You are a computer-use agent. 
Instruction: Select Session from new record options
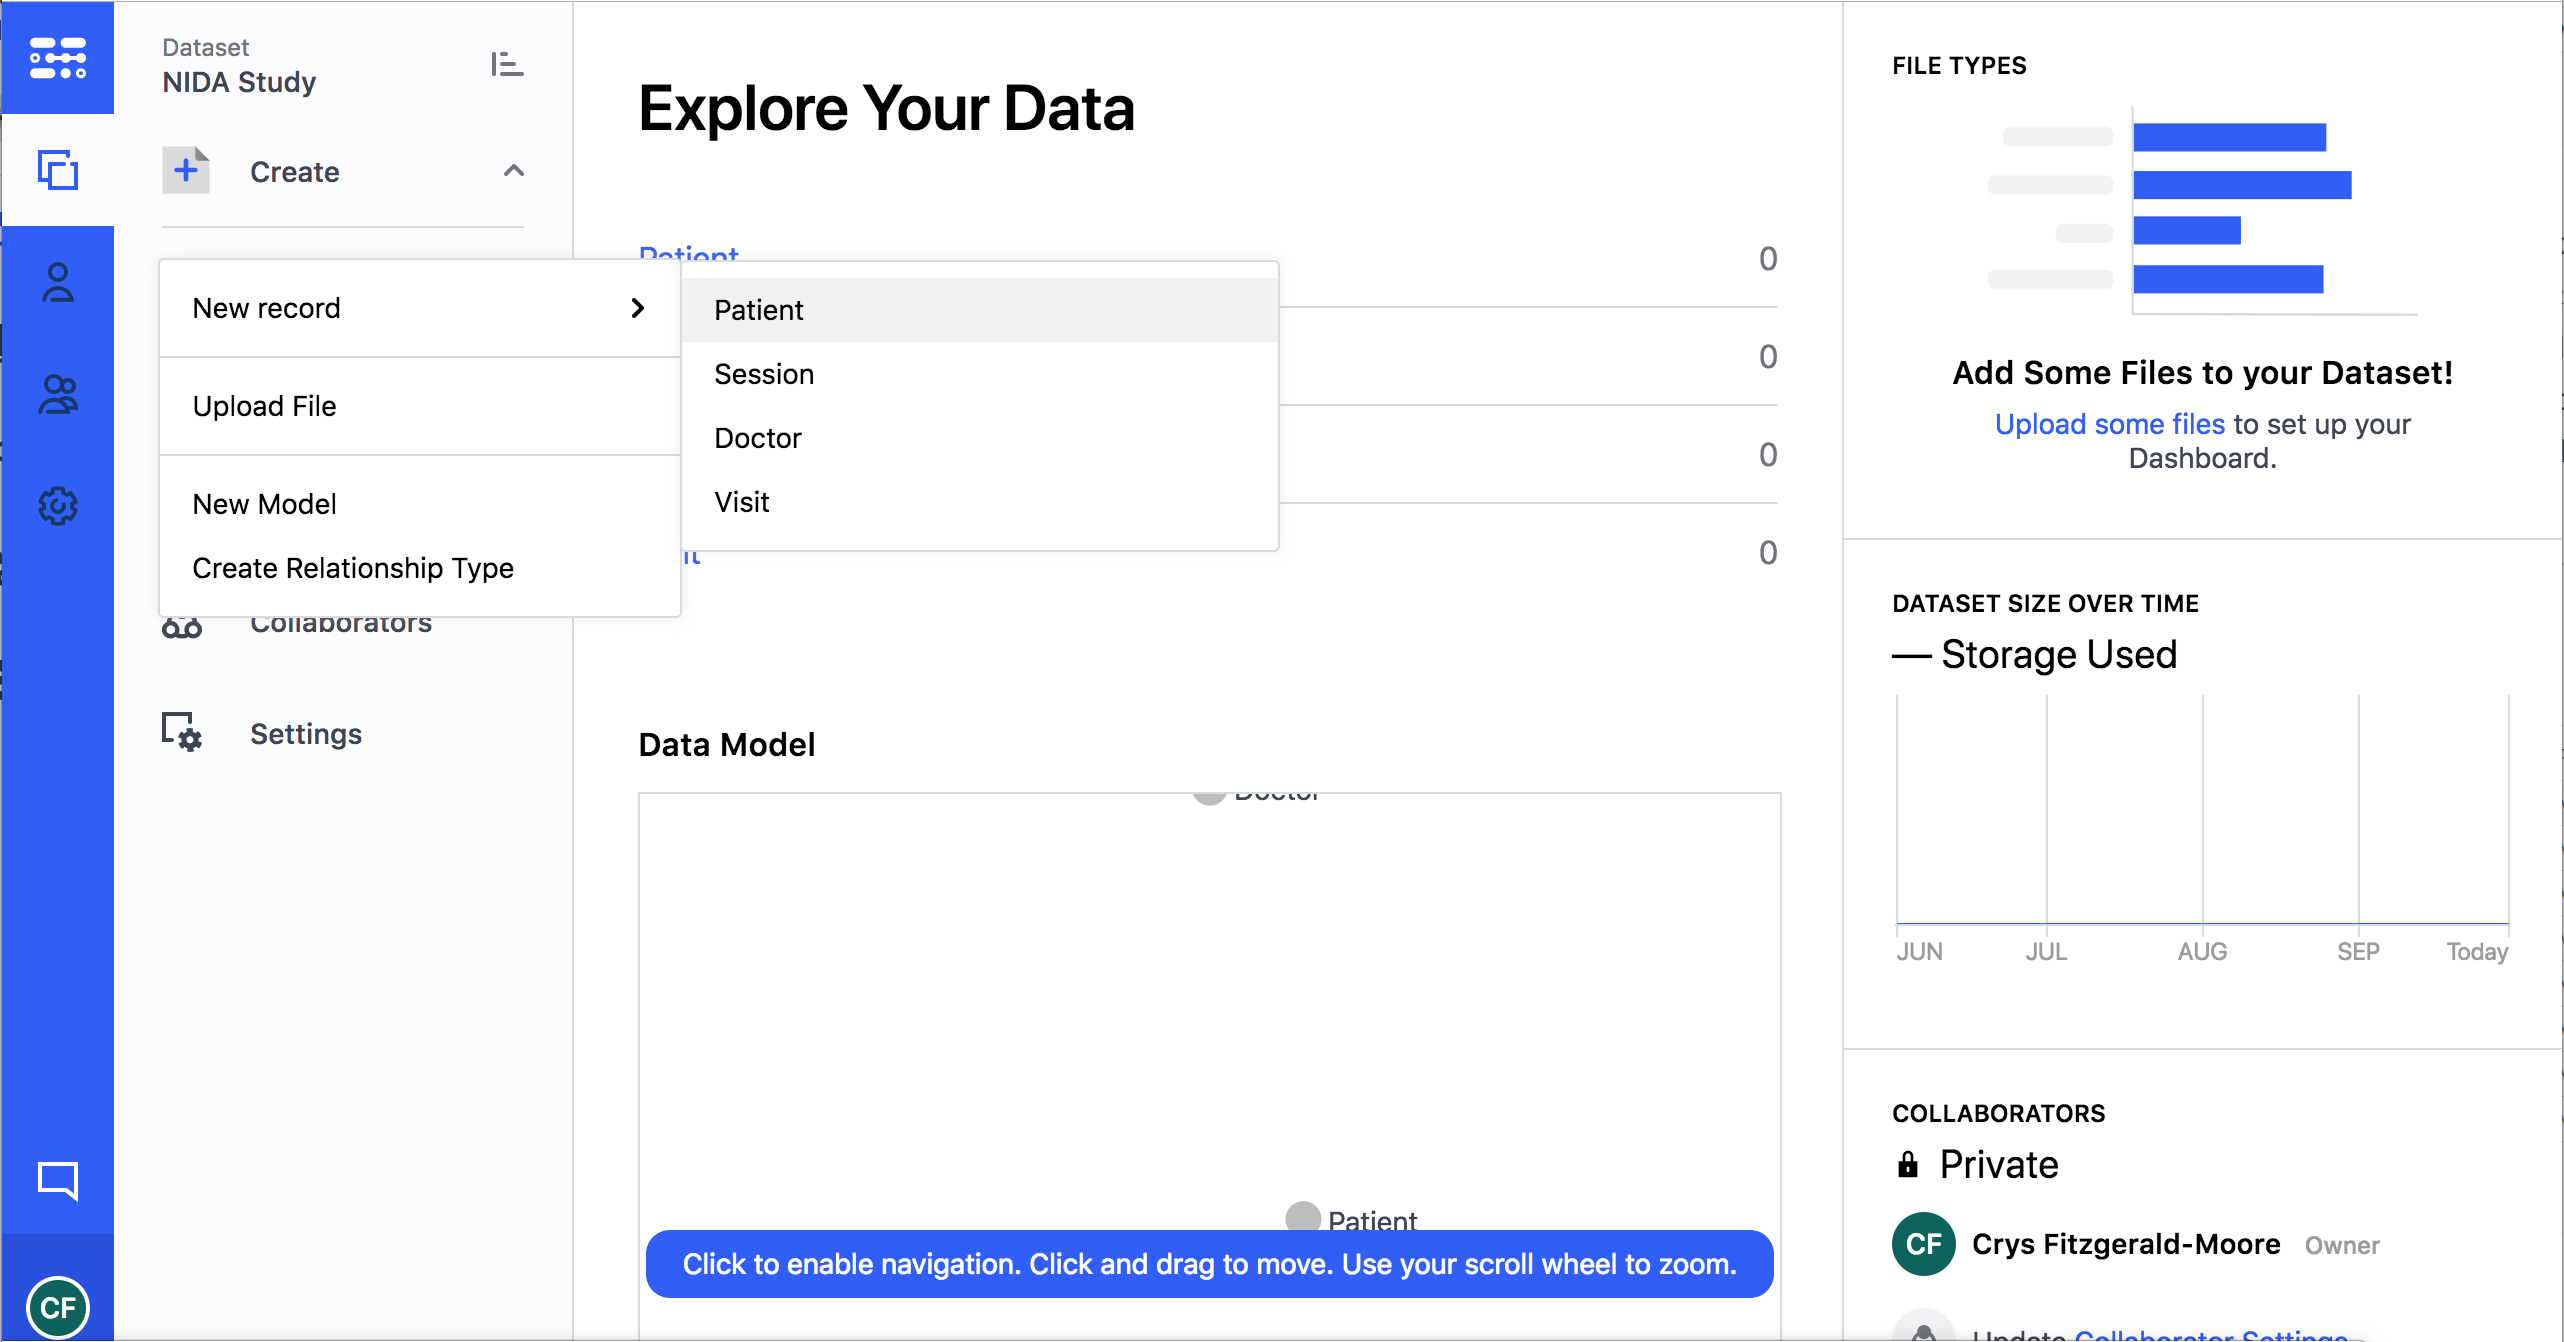pos(765,373)
